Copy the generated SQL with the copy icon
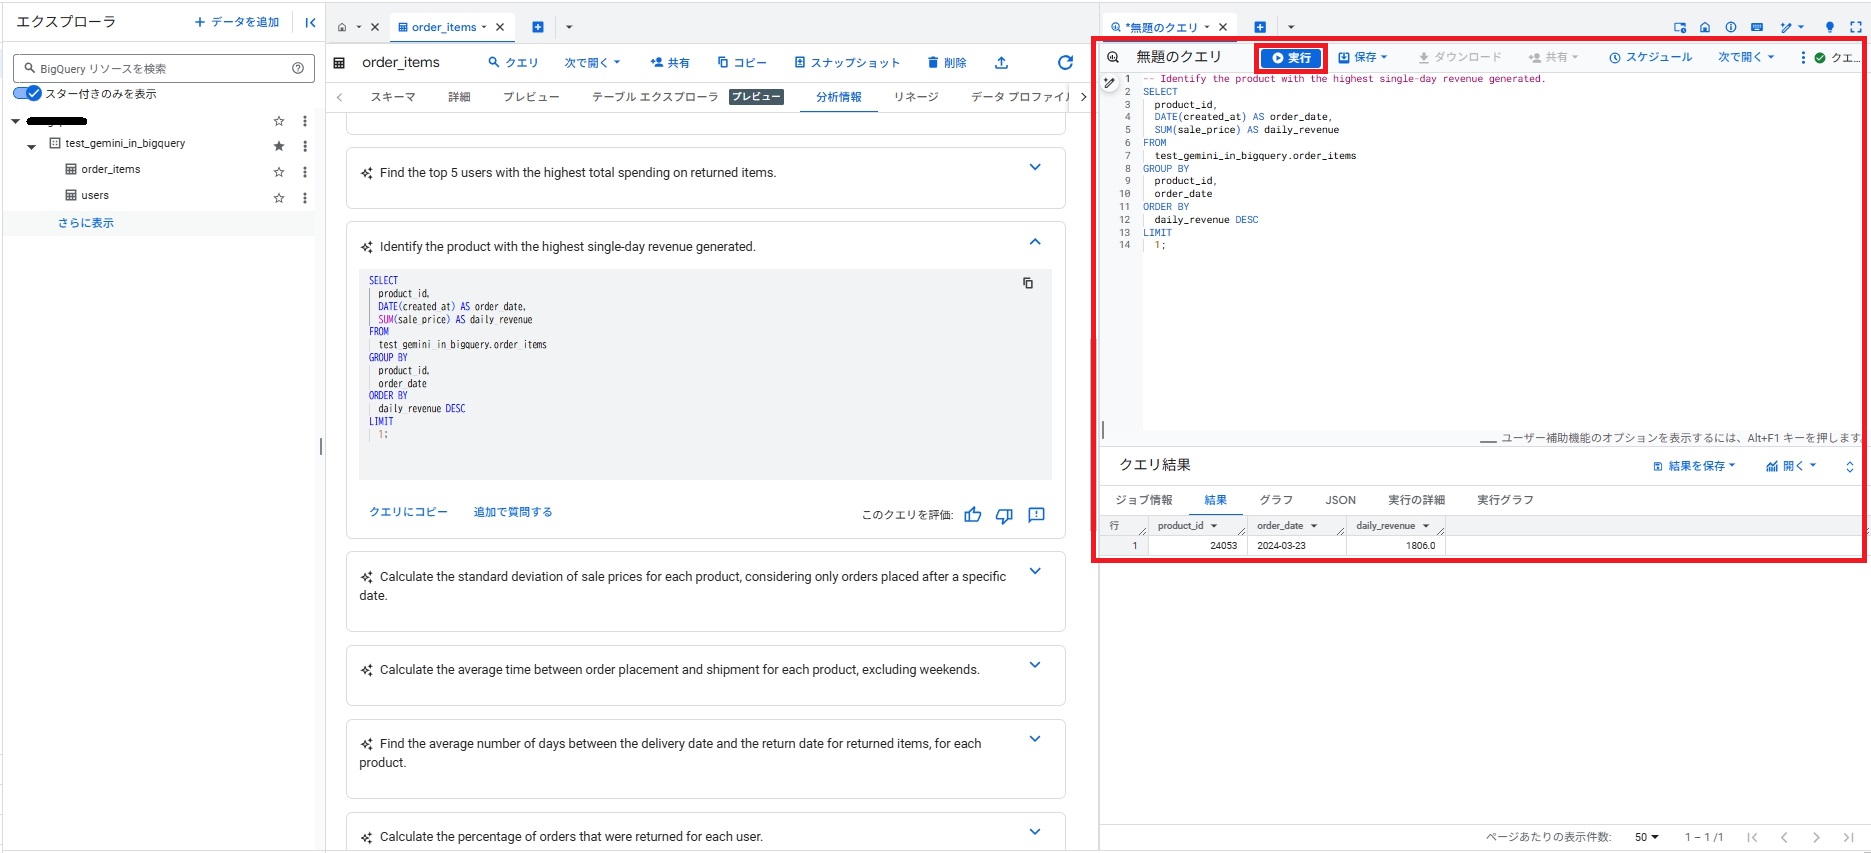Image resolution: width=1871 pixels, height=853 pixels. click(1027, 283)
